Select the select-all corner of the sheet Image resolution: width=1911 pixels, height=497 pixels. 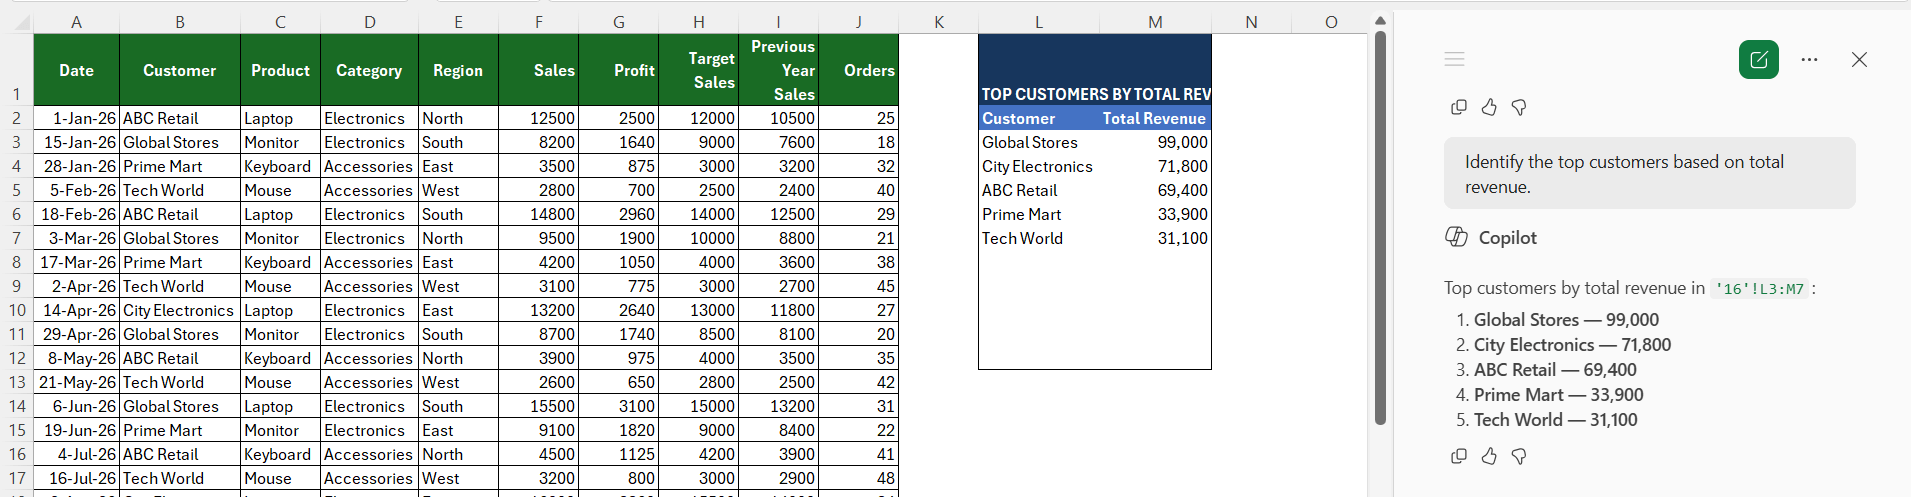coord(17,22)
